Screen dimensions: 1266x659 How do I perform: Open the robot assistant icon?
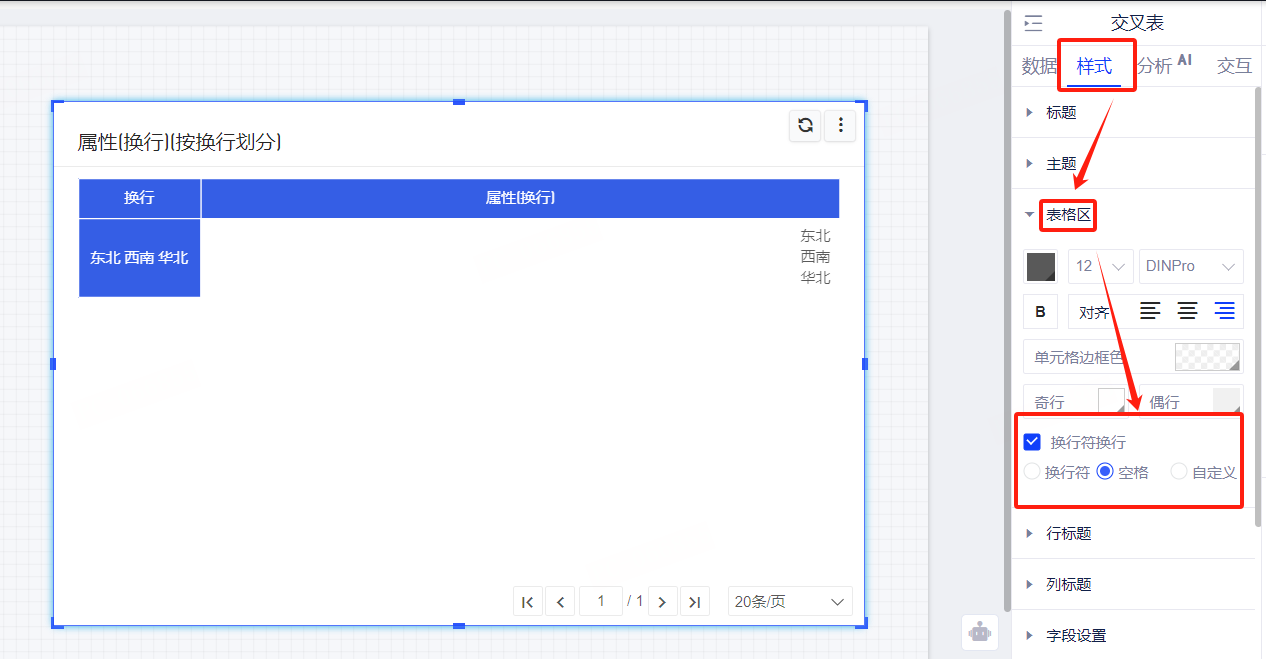point(980,631)
